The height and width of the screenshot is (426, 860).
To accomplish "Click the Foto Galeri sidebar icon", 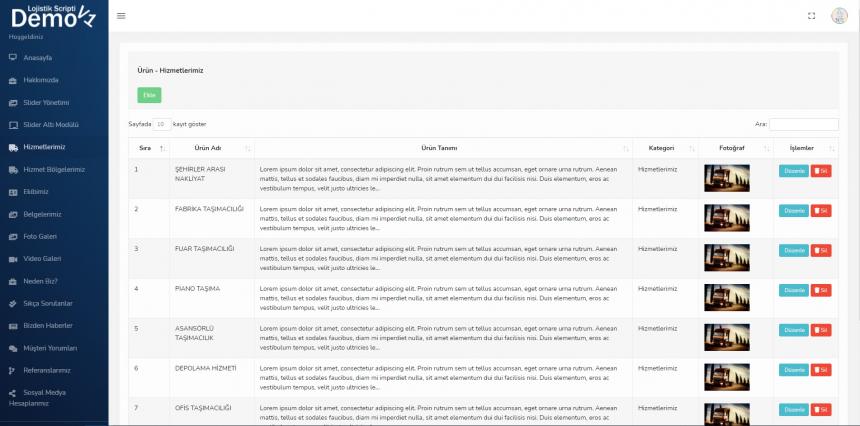I will point(13,236).
